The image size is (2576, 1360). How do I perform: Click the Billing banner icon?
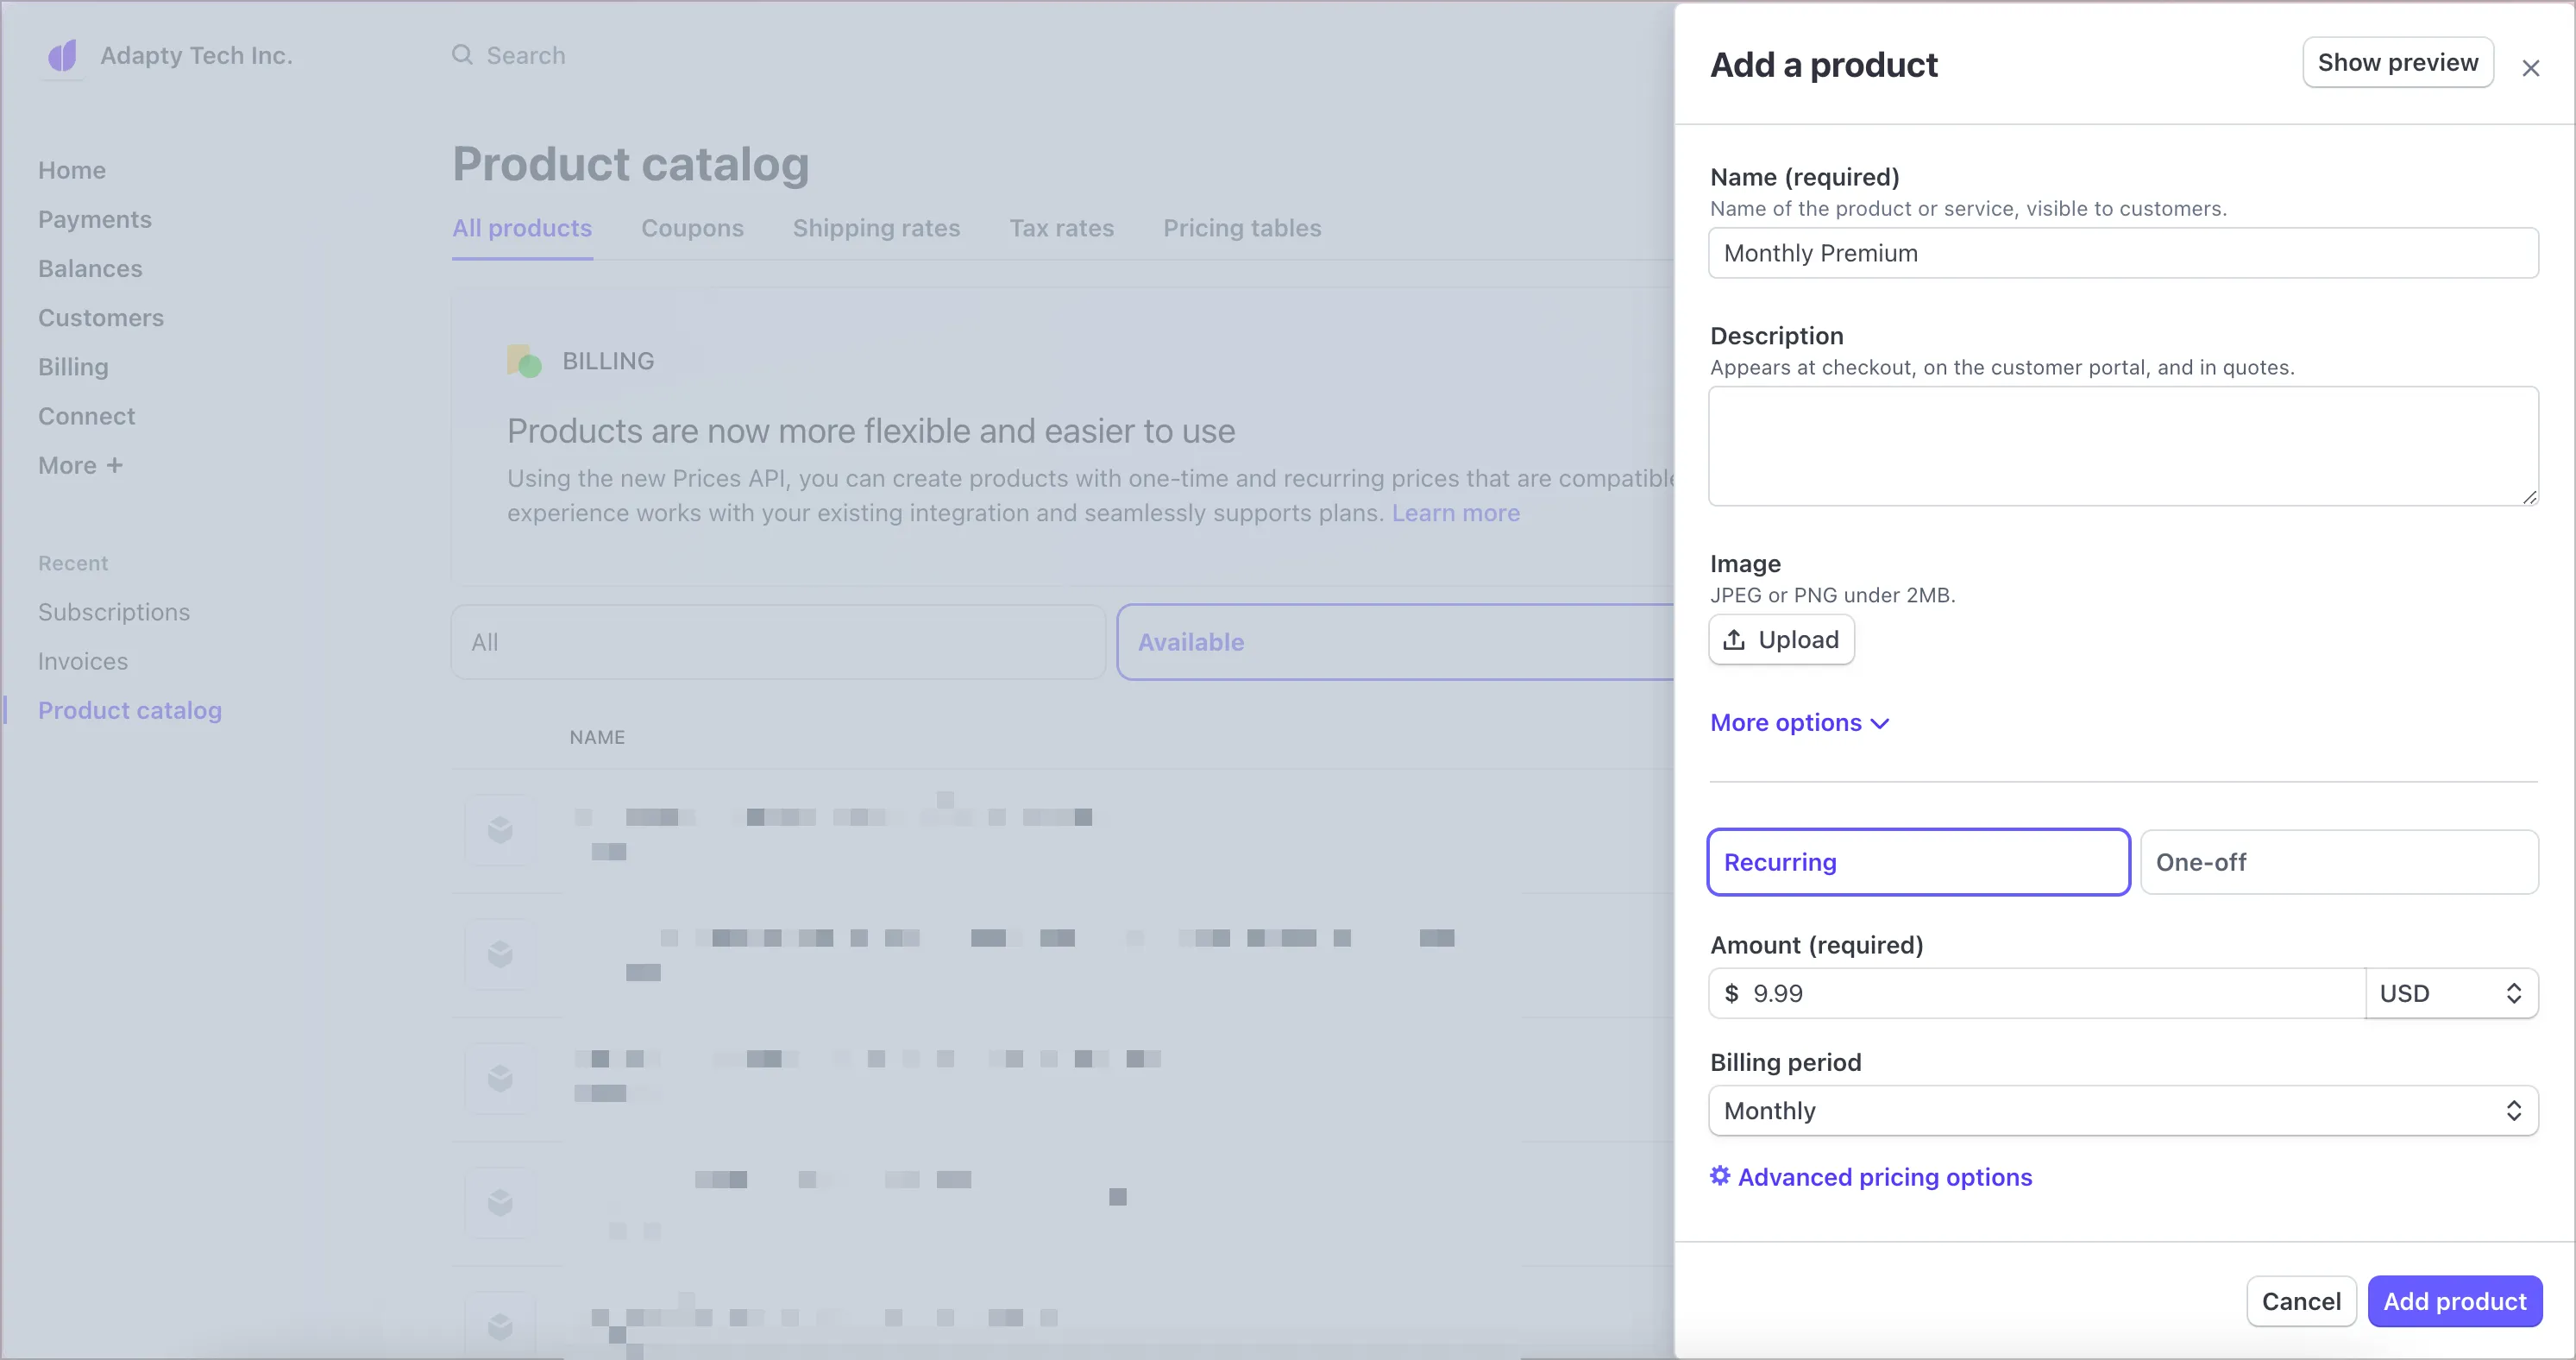(524, 361)
